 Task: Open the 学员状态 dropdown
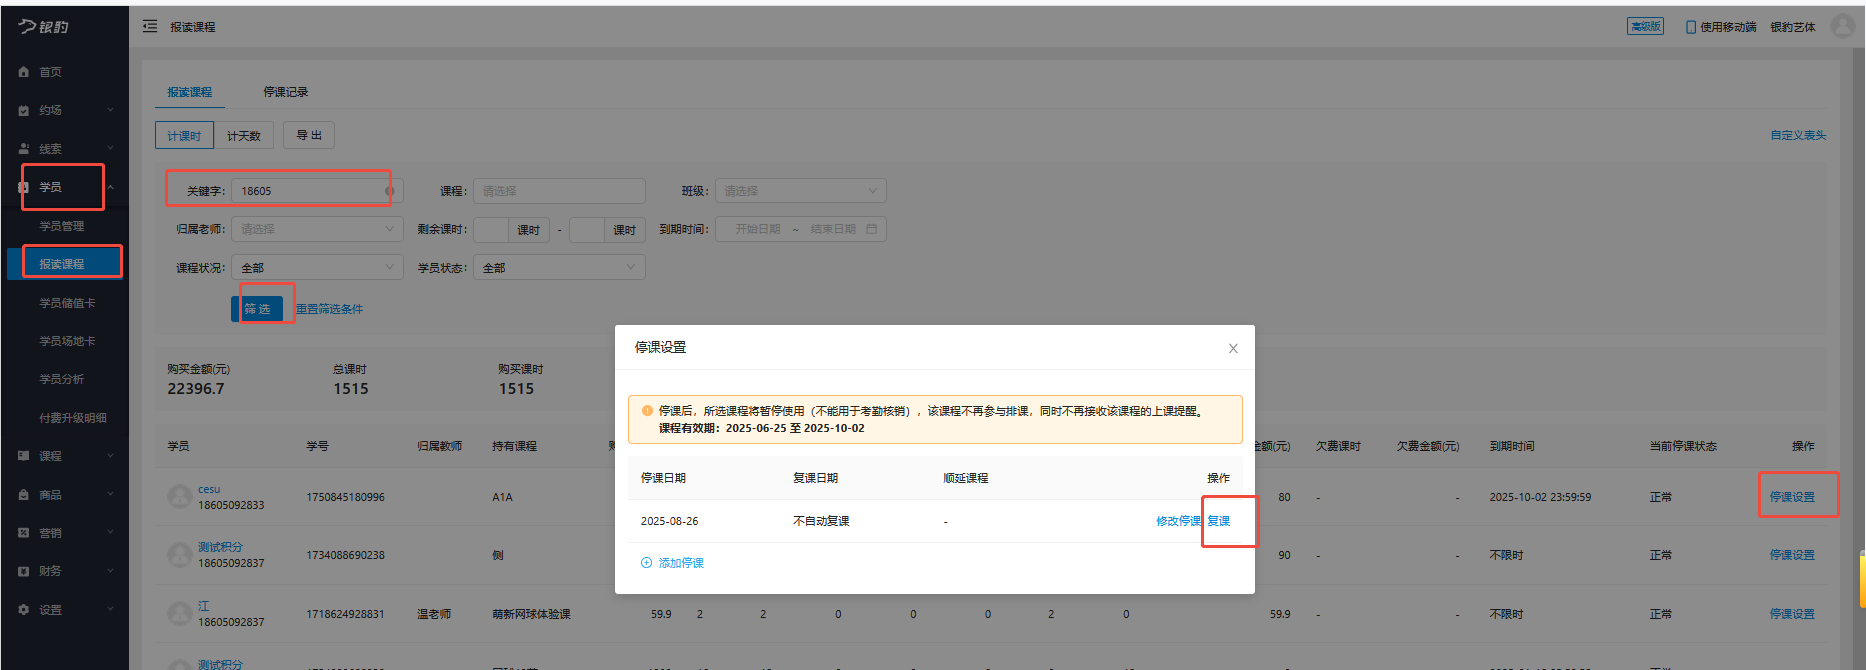(x=559, y=268)
